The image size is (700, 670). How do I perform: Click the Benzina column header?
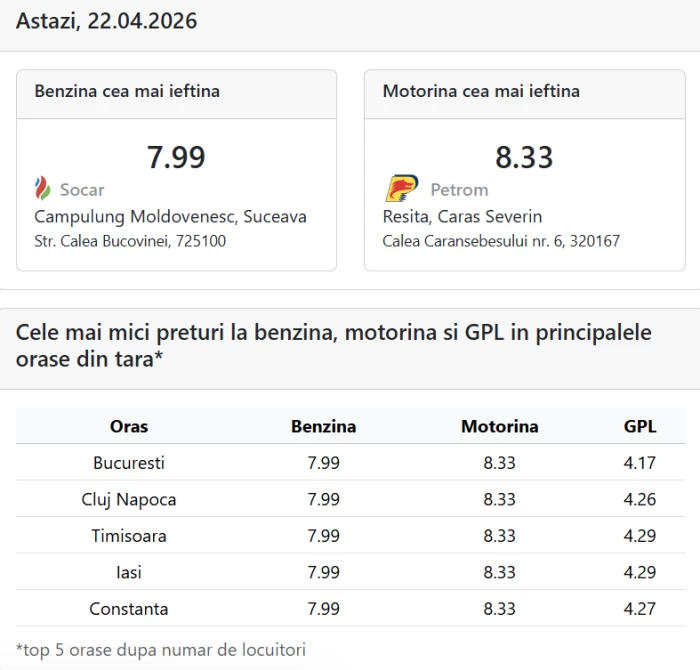pyautogui.click(x=323, y=426)
